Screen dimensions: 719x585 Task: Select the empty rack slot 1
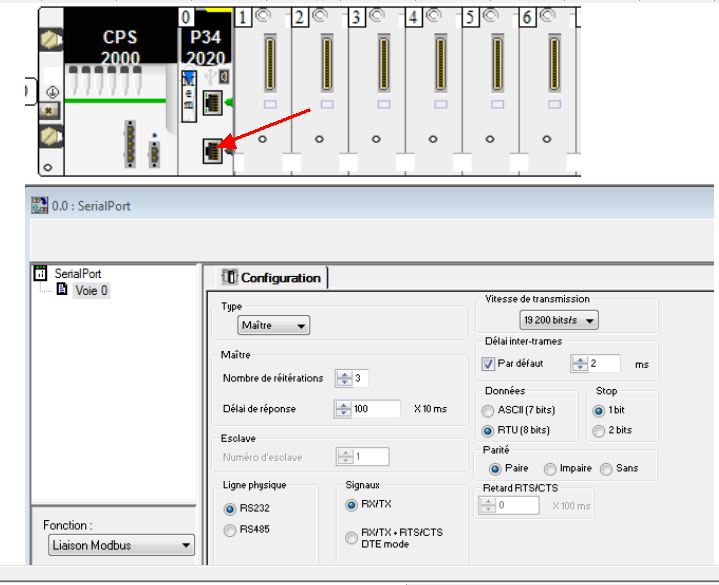pyautogui.click(x=260, y=90)
